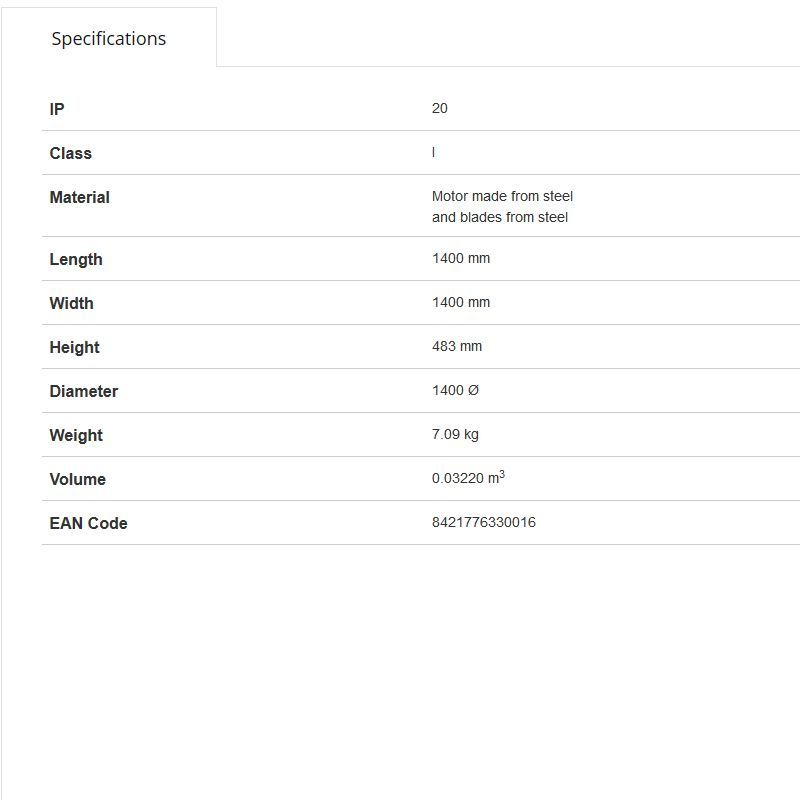Select the Length value 1400 mm
This screenshot has width=800, height=800.
coord(461,258)
